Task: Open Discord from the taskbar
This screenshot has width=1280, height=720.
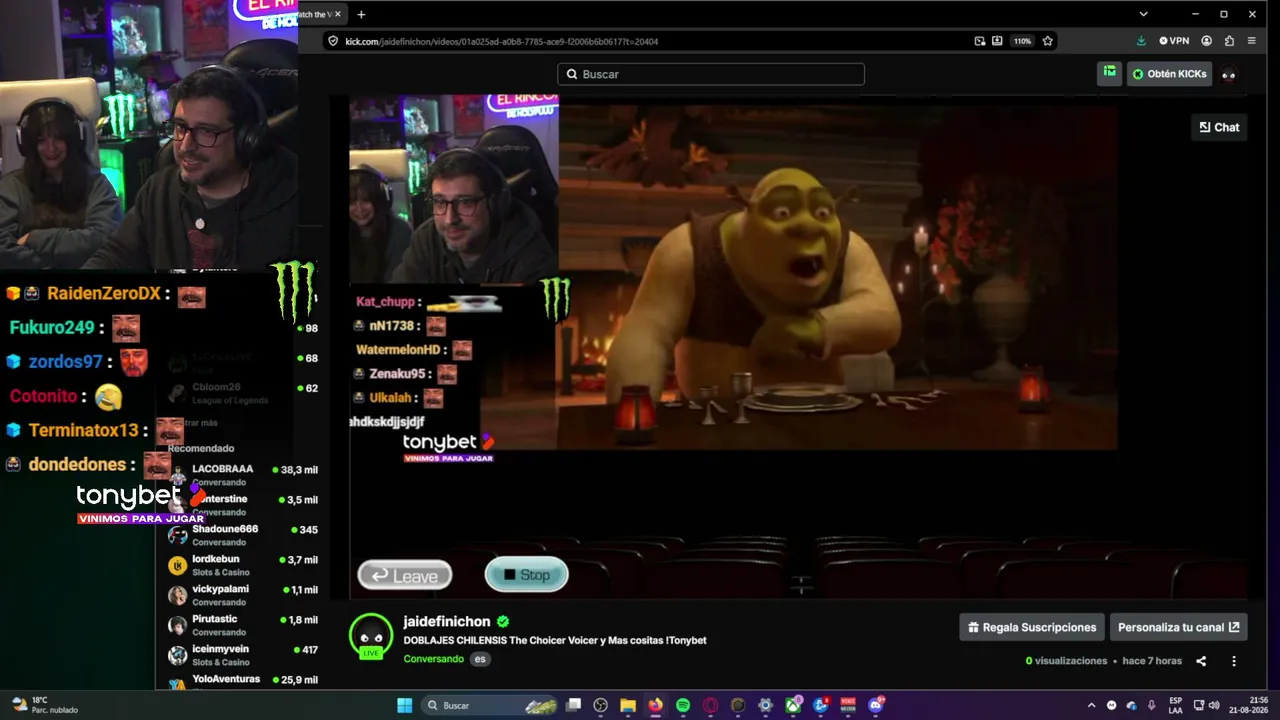Action: point(876,705)
